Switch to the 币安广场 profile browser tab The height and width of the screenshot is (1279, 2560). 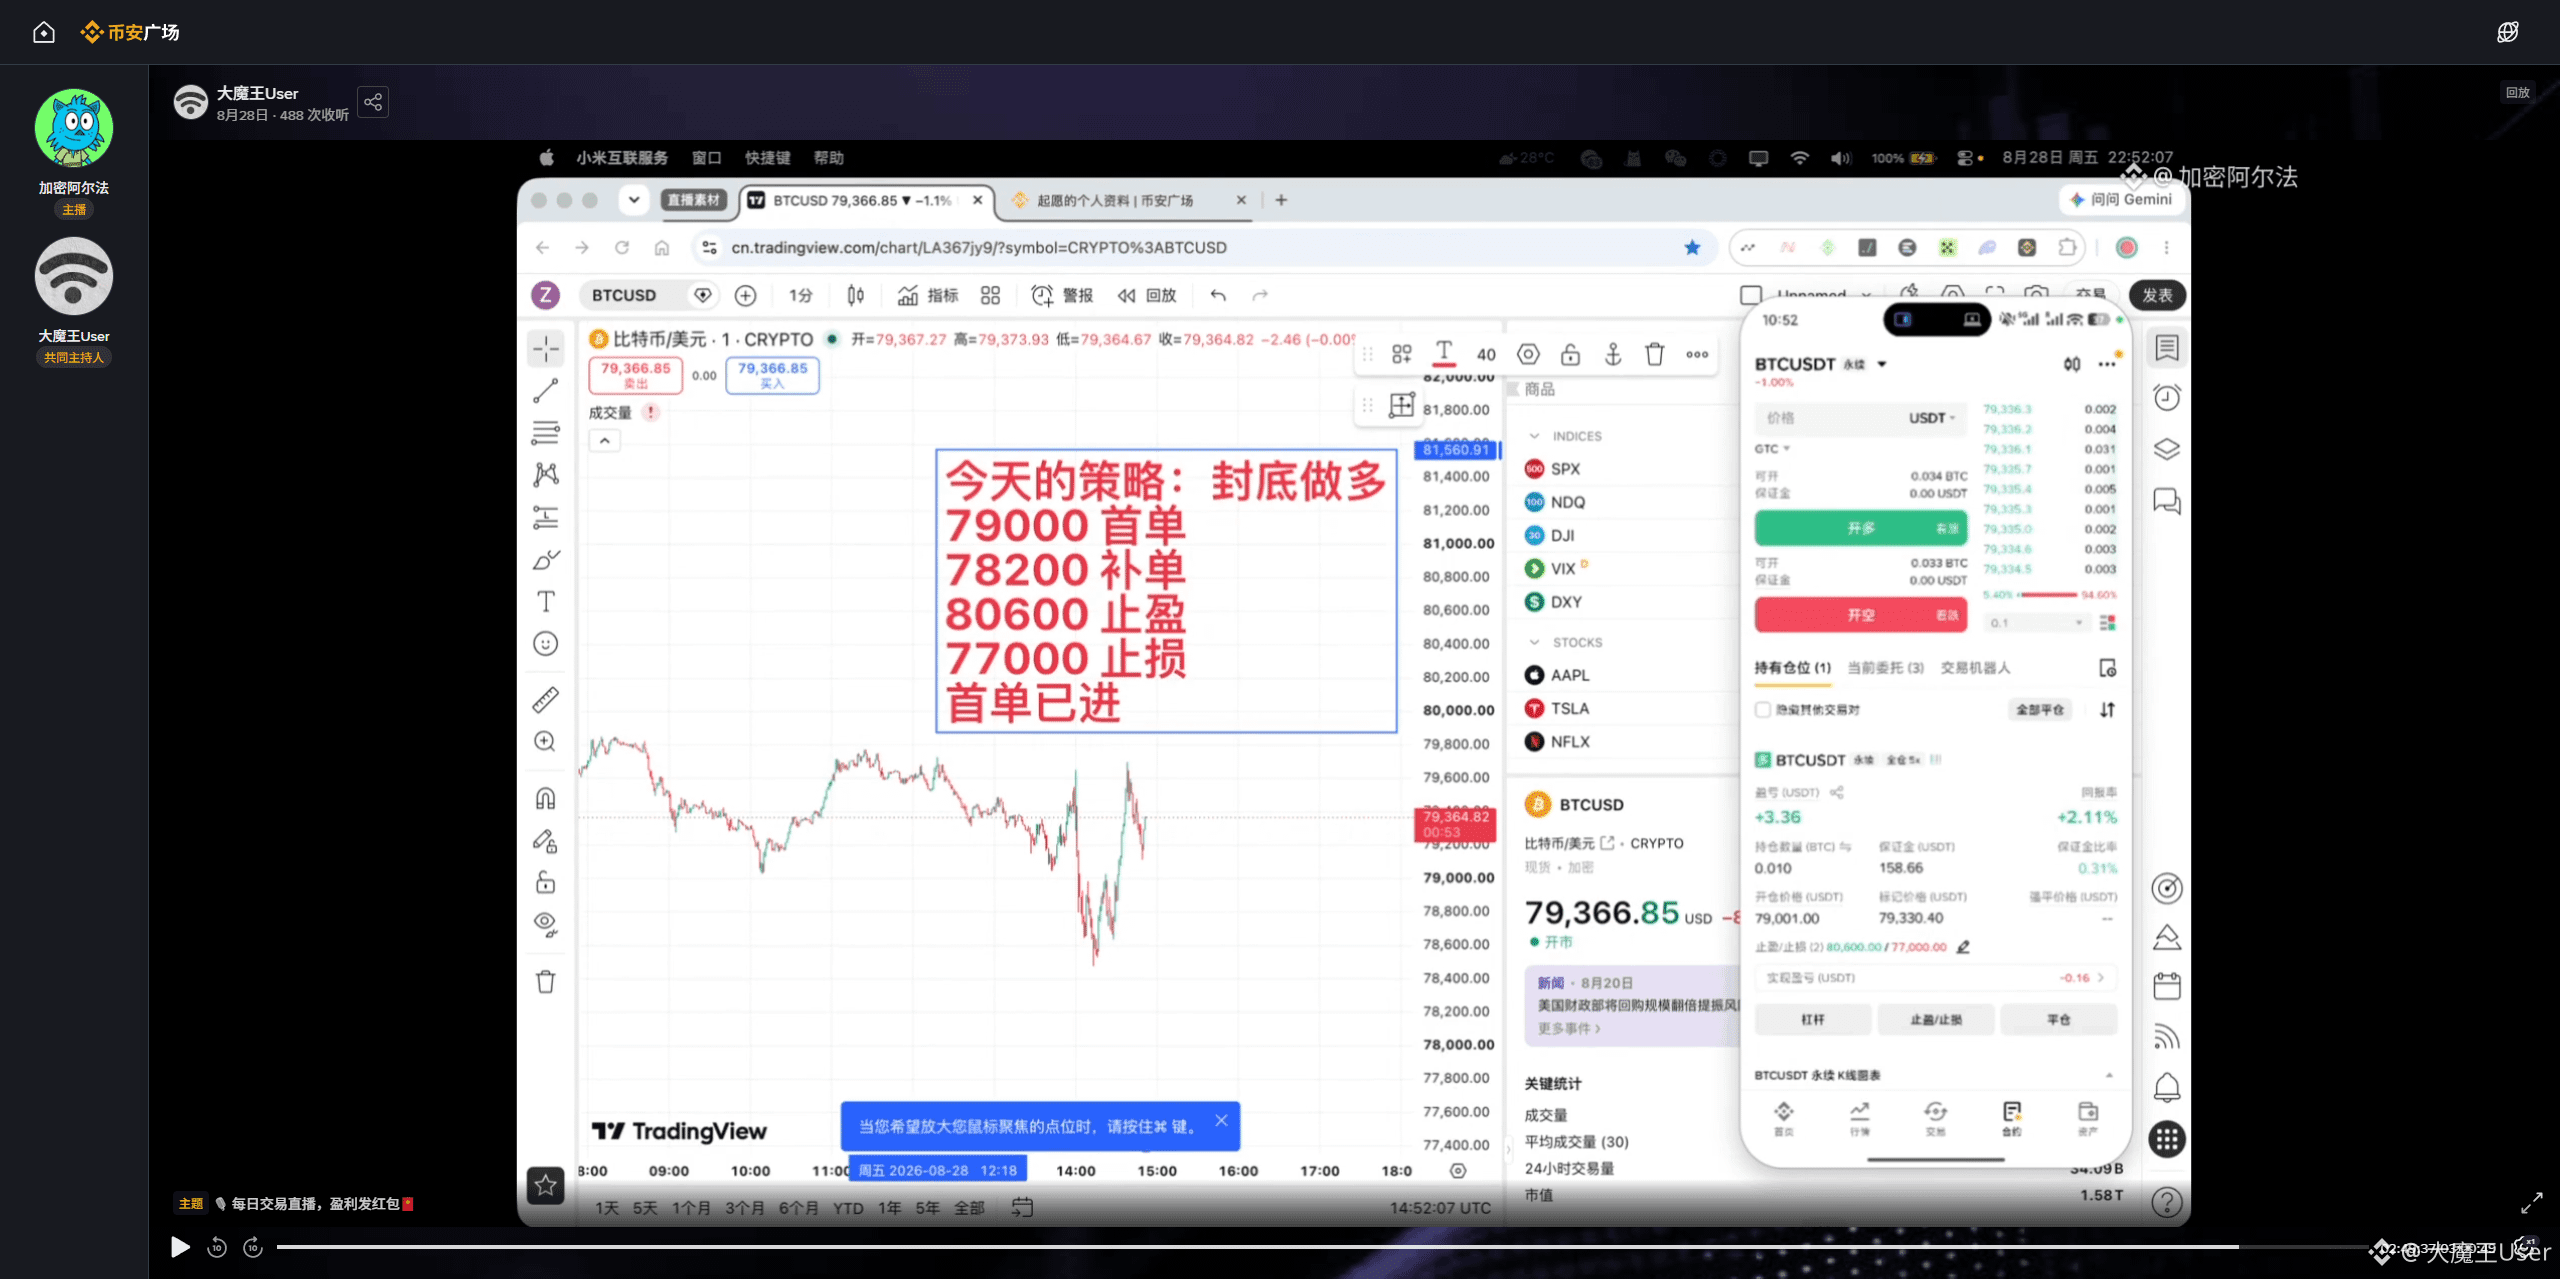click(1128, 200)
